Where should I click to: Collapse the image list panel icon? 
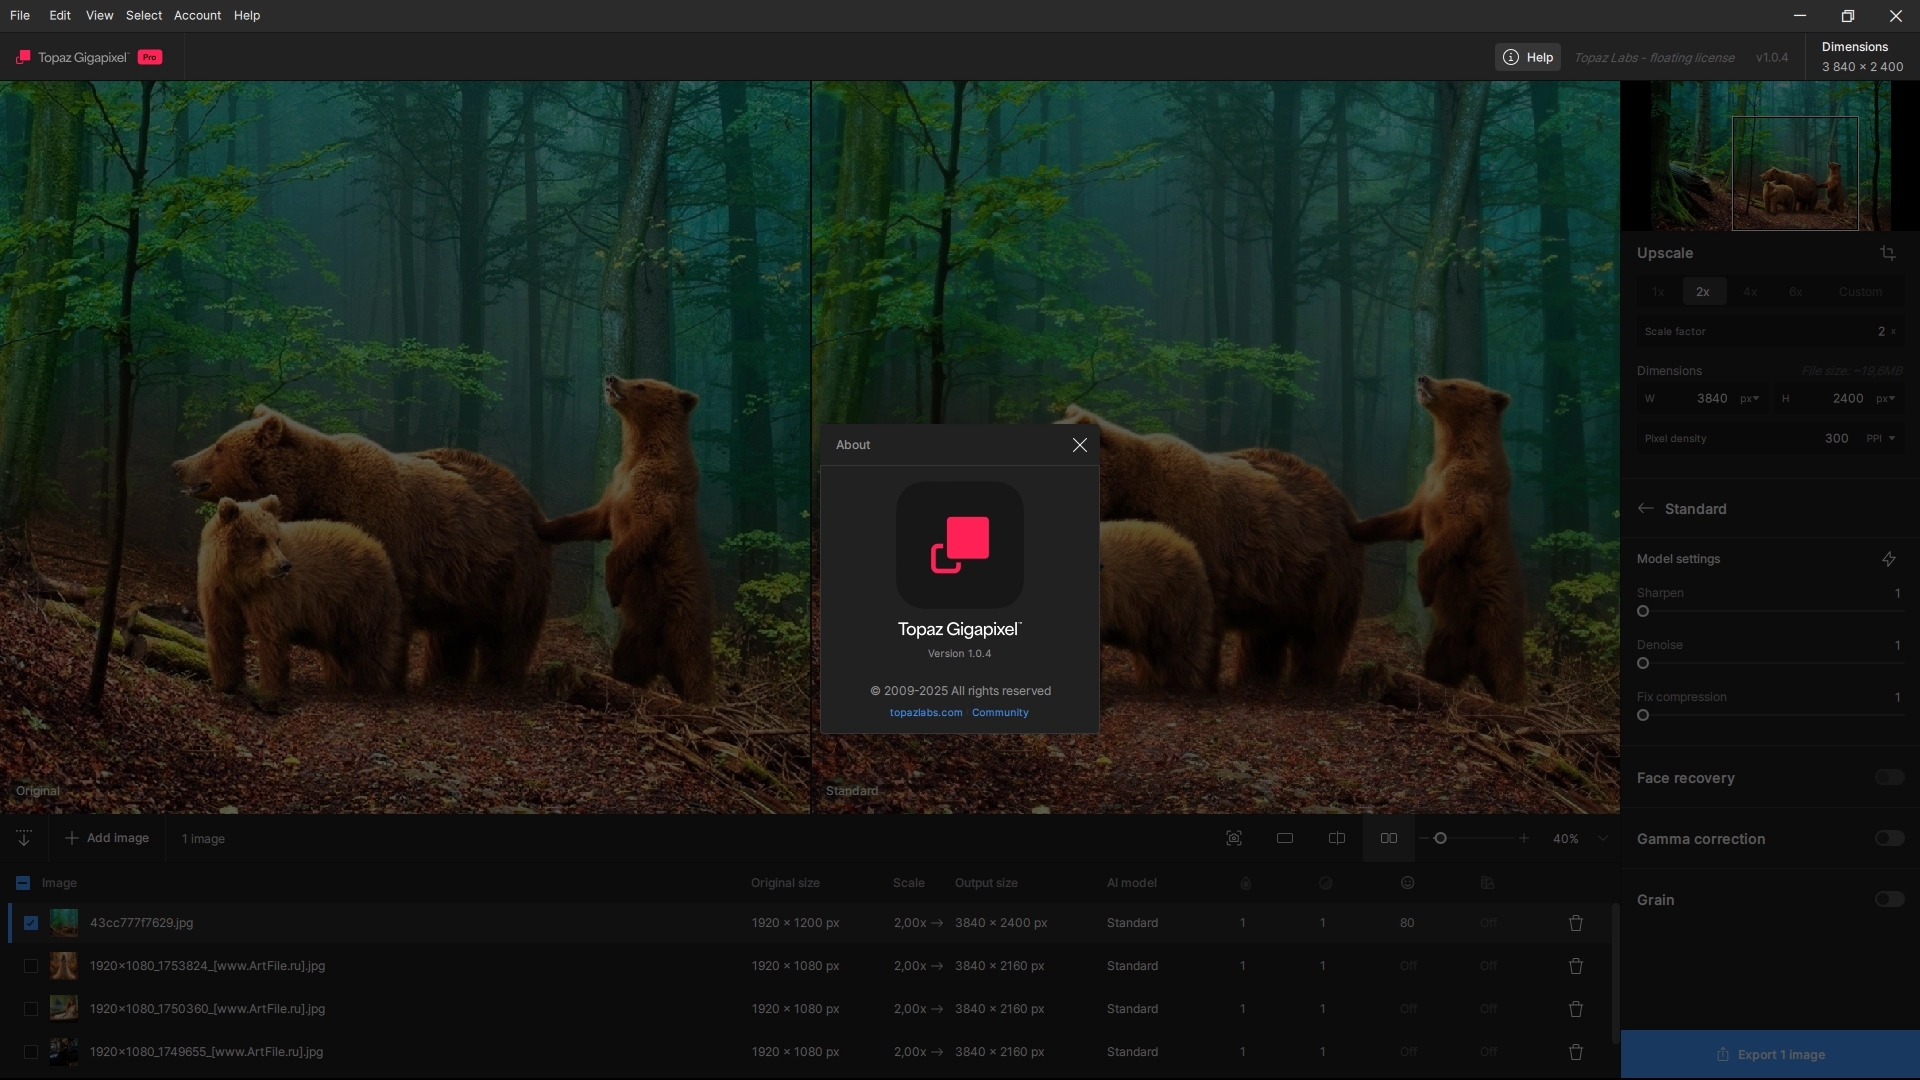point(24,839)
